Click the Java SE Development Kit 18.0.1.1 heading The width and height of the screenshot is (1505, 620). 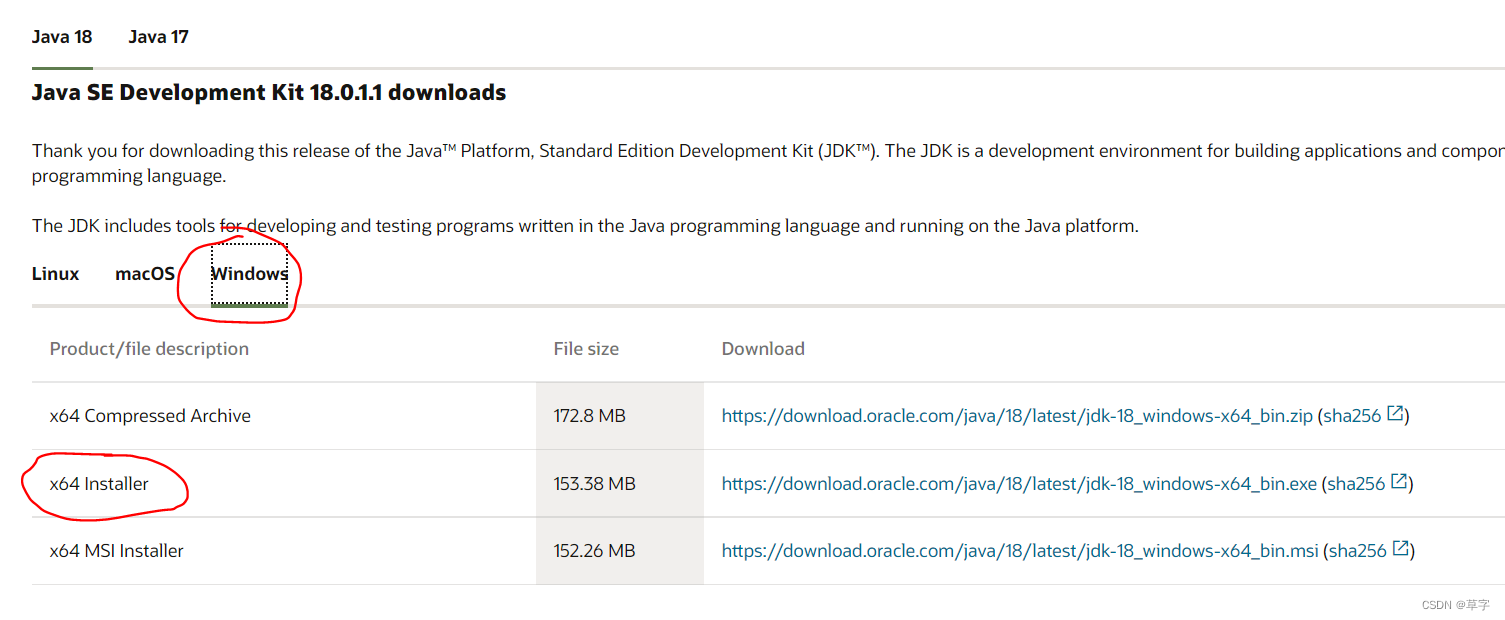(269, 93)
